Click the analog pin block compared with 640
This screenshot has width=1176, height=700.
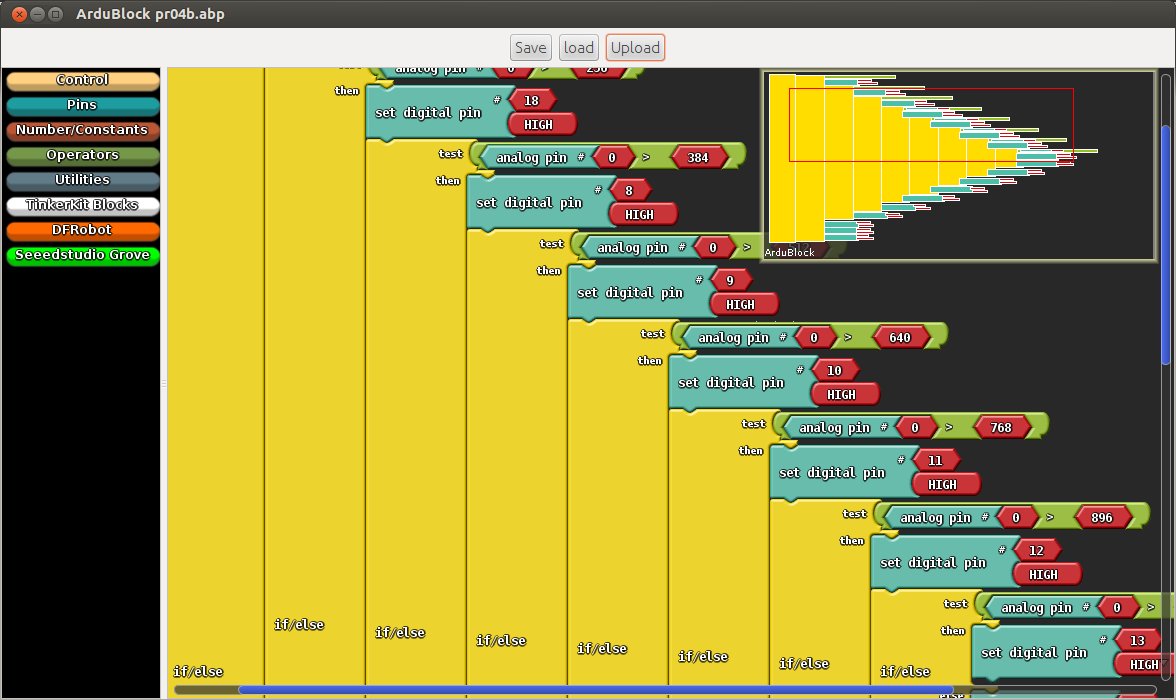pos(734,338)
